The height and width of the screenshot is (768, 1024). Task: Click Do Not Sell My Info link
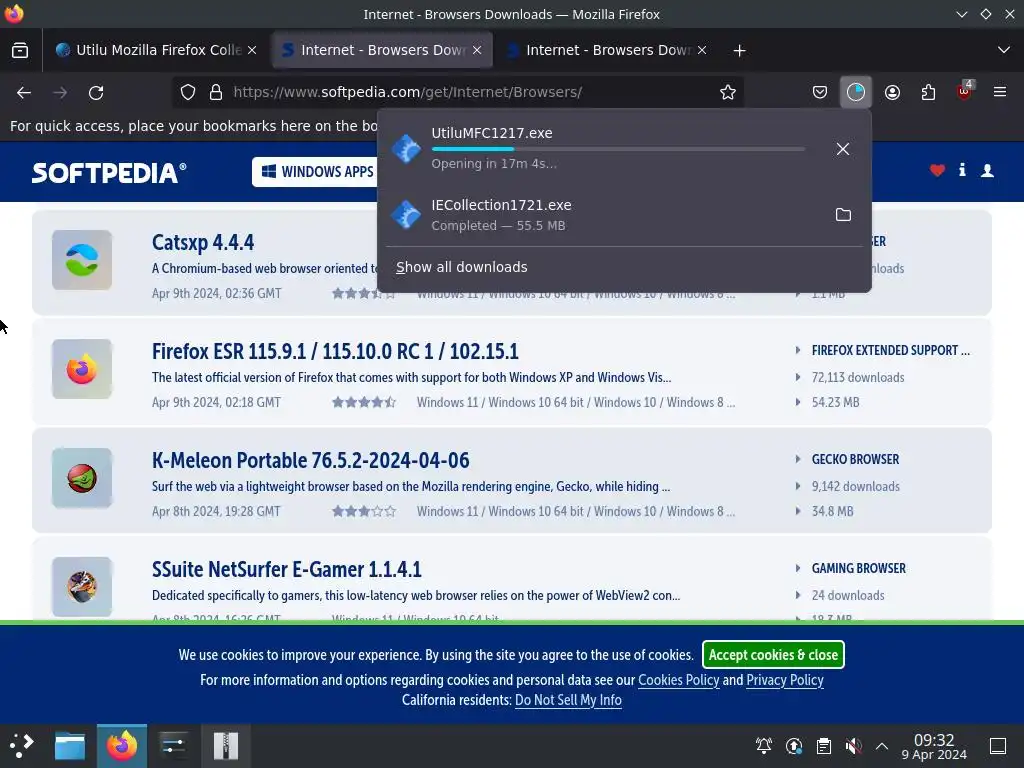point(568,700)
